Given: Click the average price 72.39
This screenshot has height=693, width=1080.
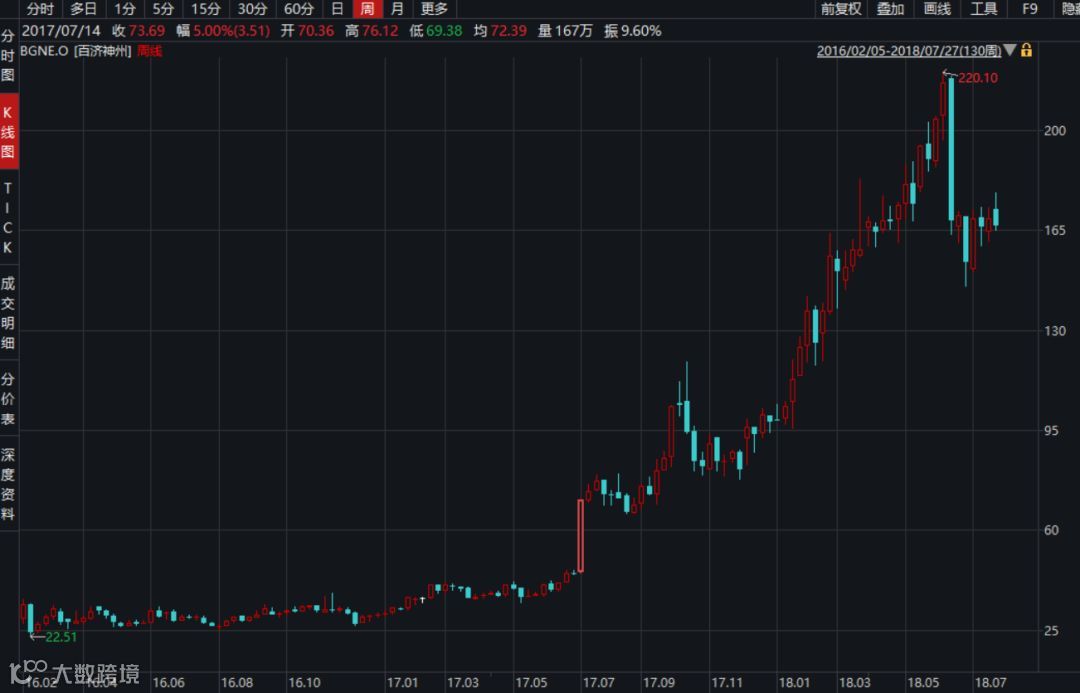Looking at the screenshot, I should (508, 31).
